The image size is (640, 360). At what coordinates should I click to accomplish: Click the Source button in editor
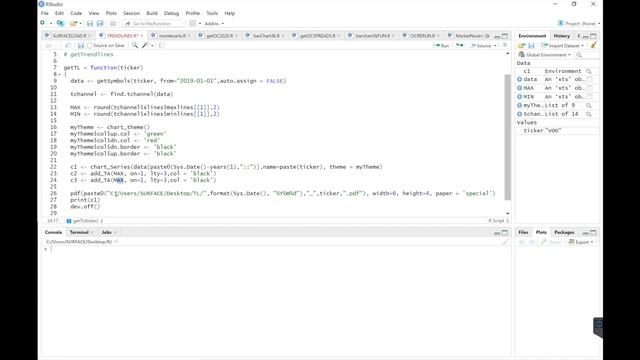tap(481, 46)
